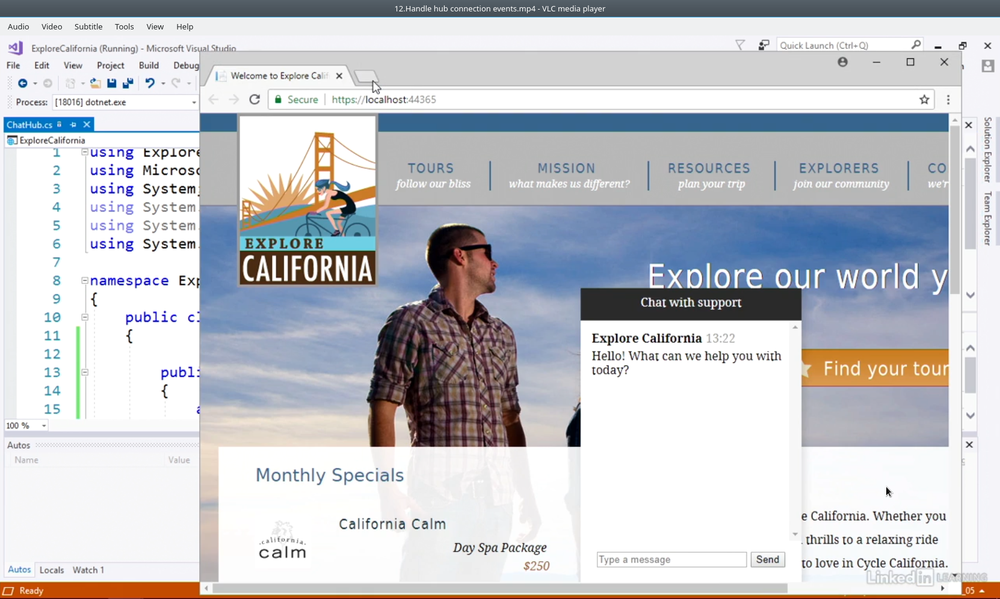Open the RESOURCES navigation link
The width and height of the screenshot is (1000, 599).
[710, 175]
